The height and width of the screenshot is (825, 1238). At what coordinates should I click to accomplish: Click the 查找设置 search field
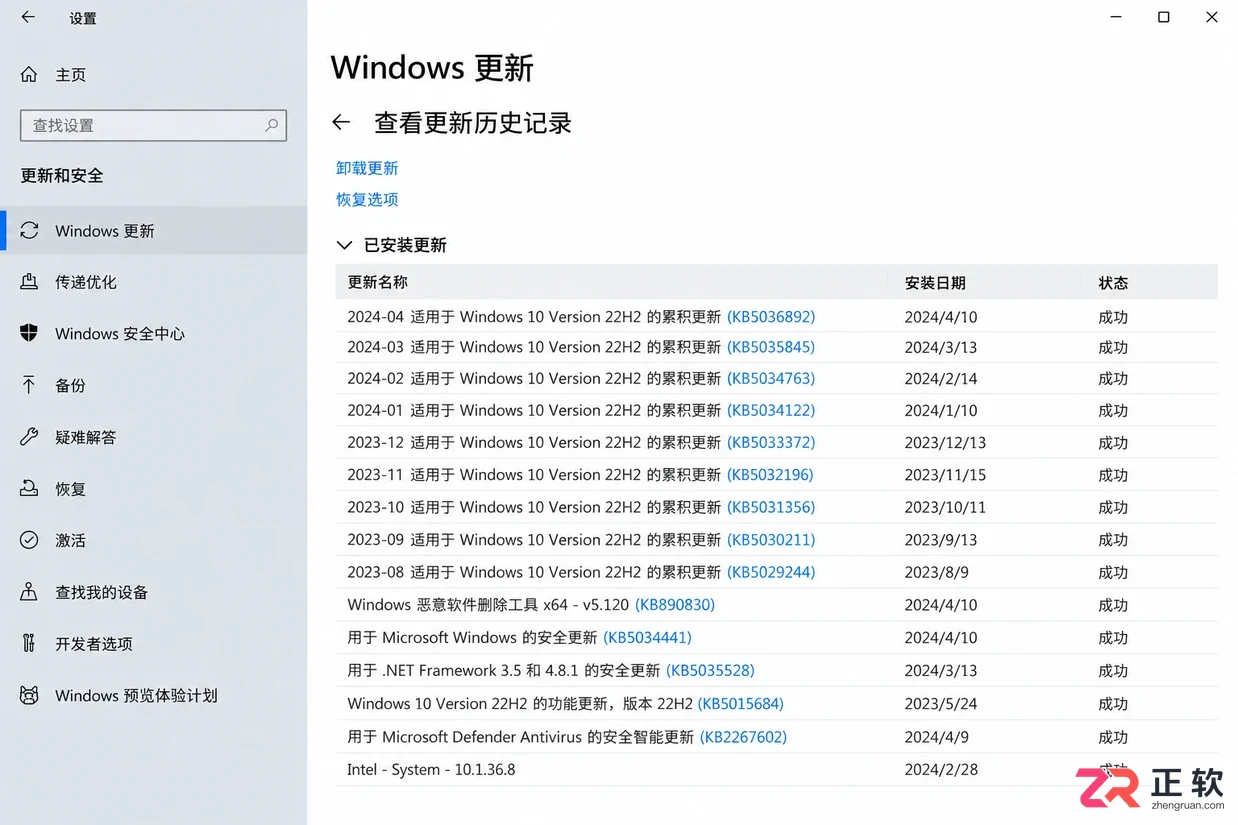(x=153, y=125)
